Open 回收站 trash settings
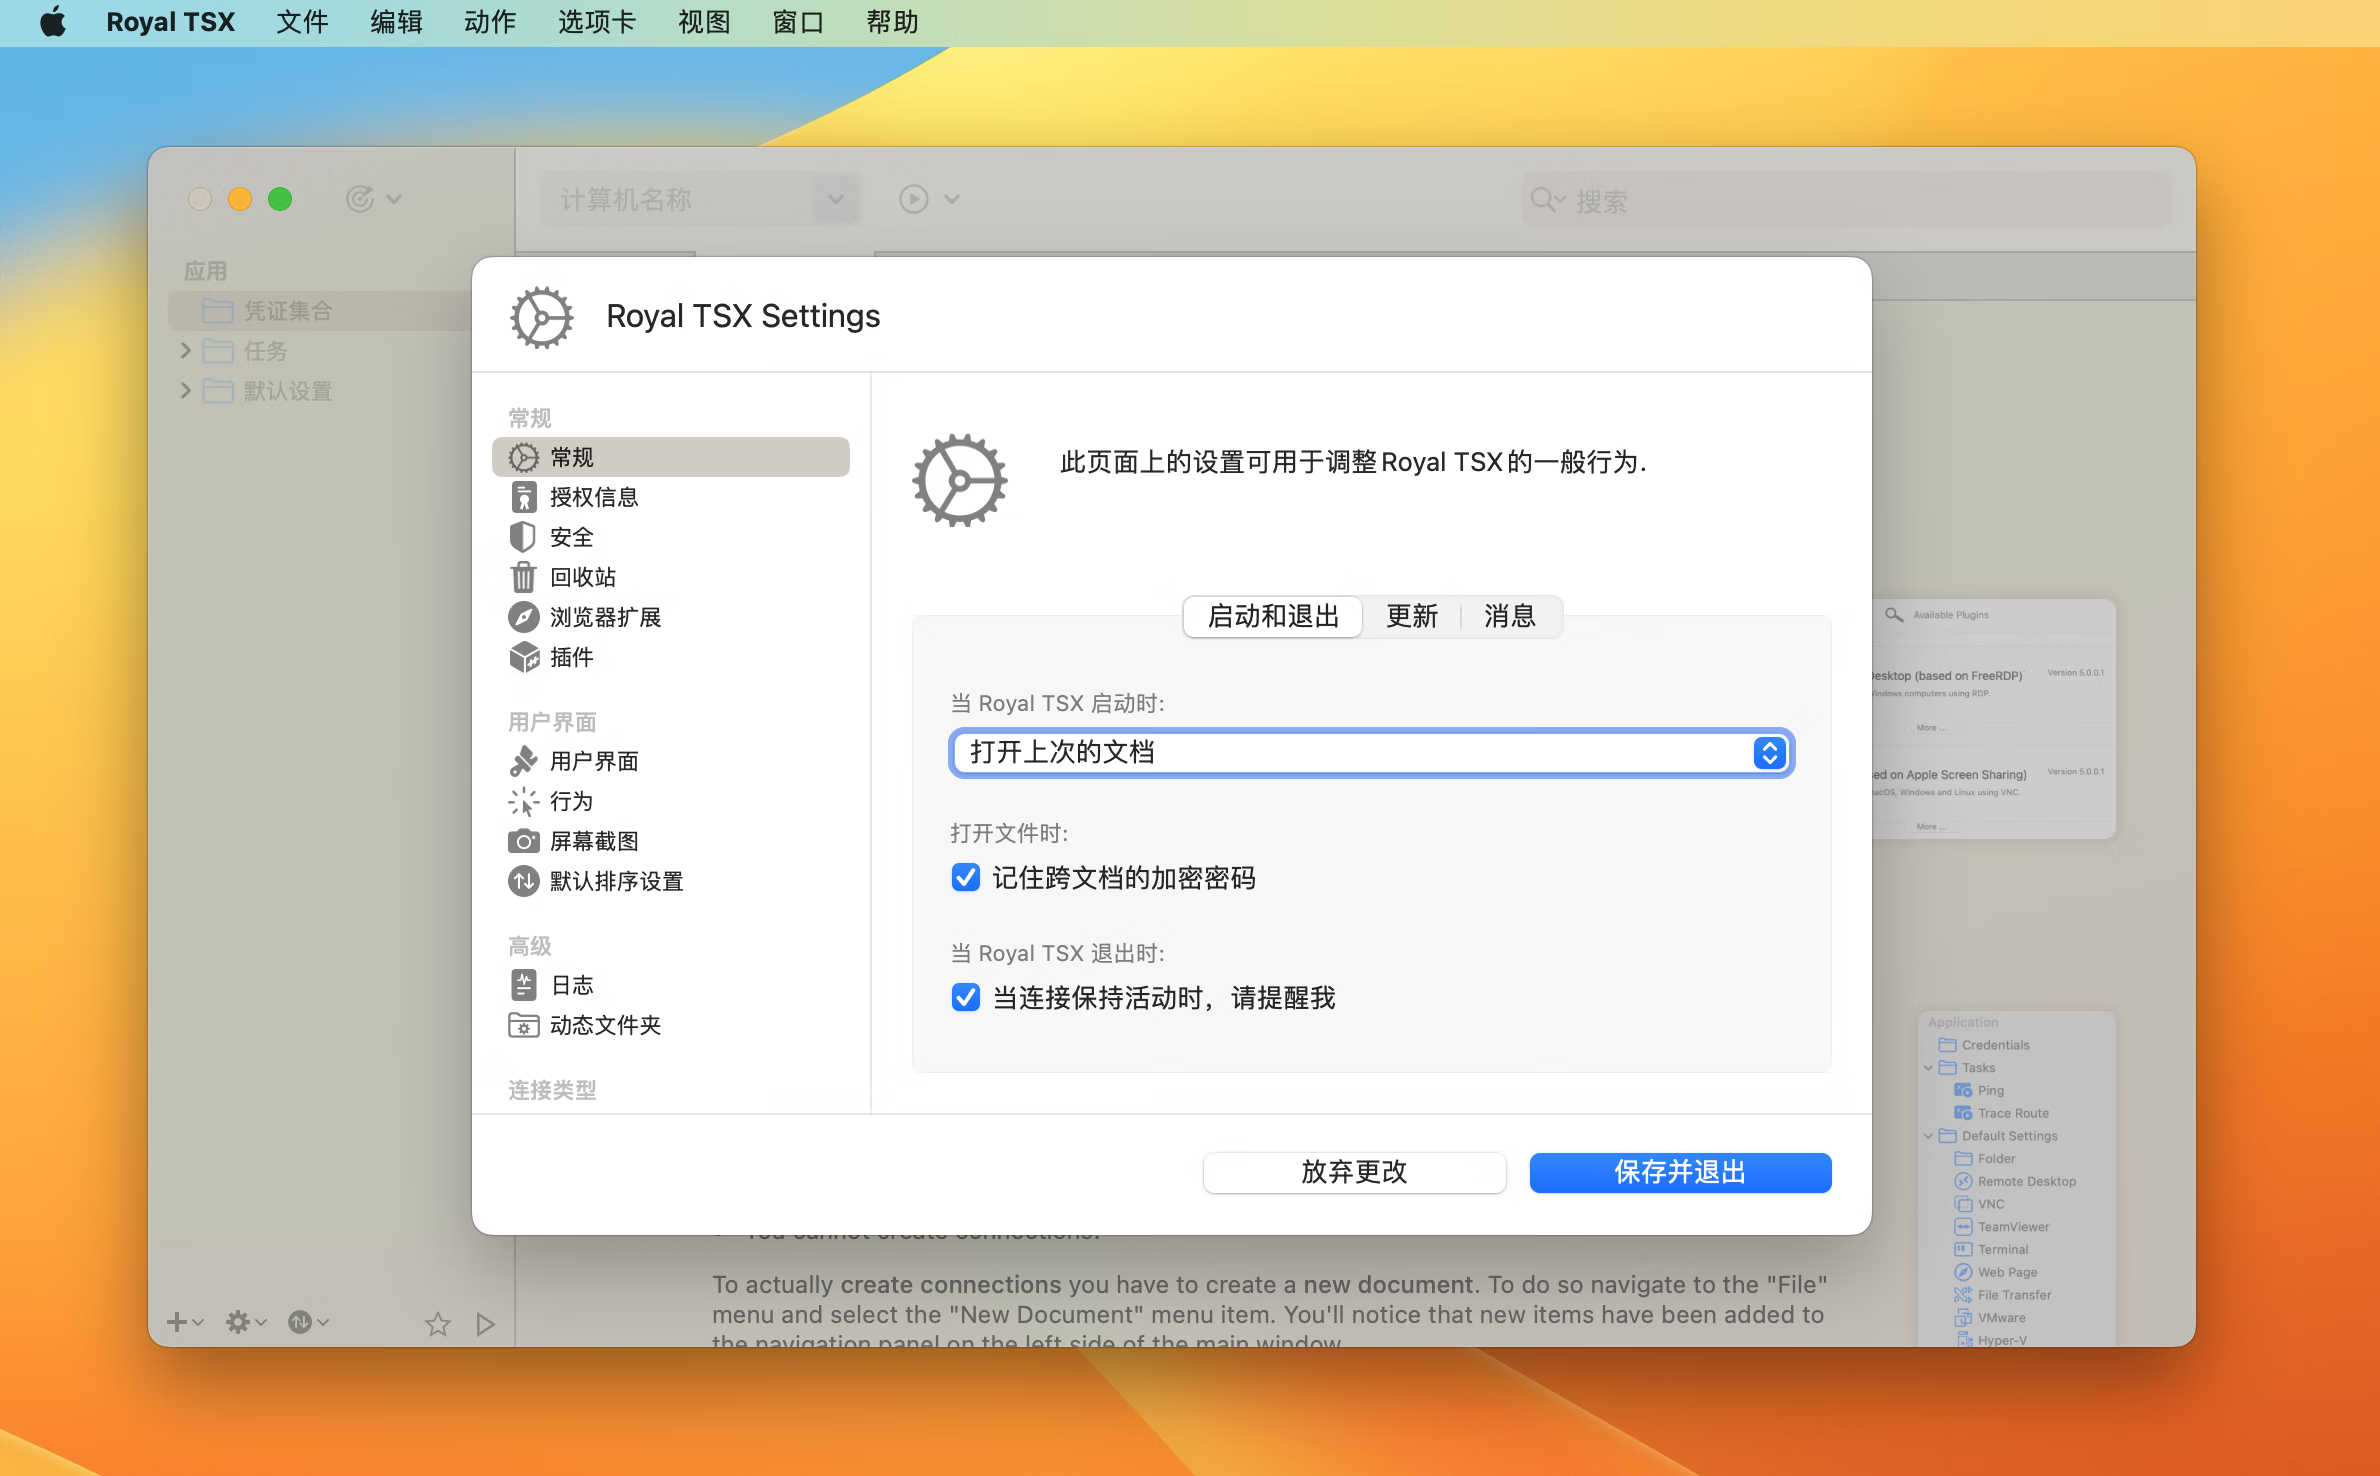This screenshot has height=1476, width=2380. tap(582, 577)
